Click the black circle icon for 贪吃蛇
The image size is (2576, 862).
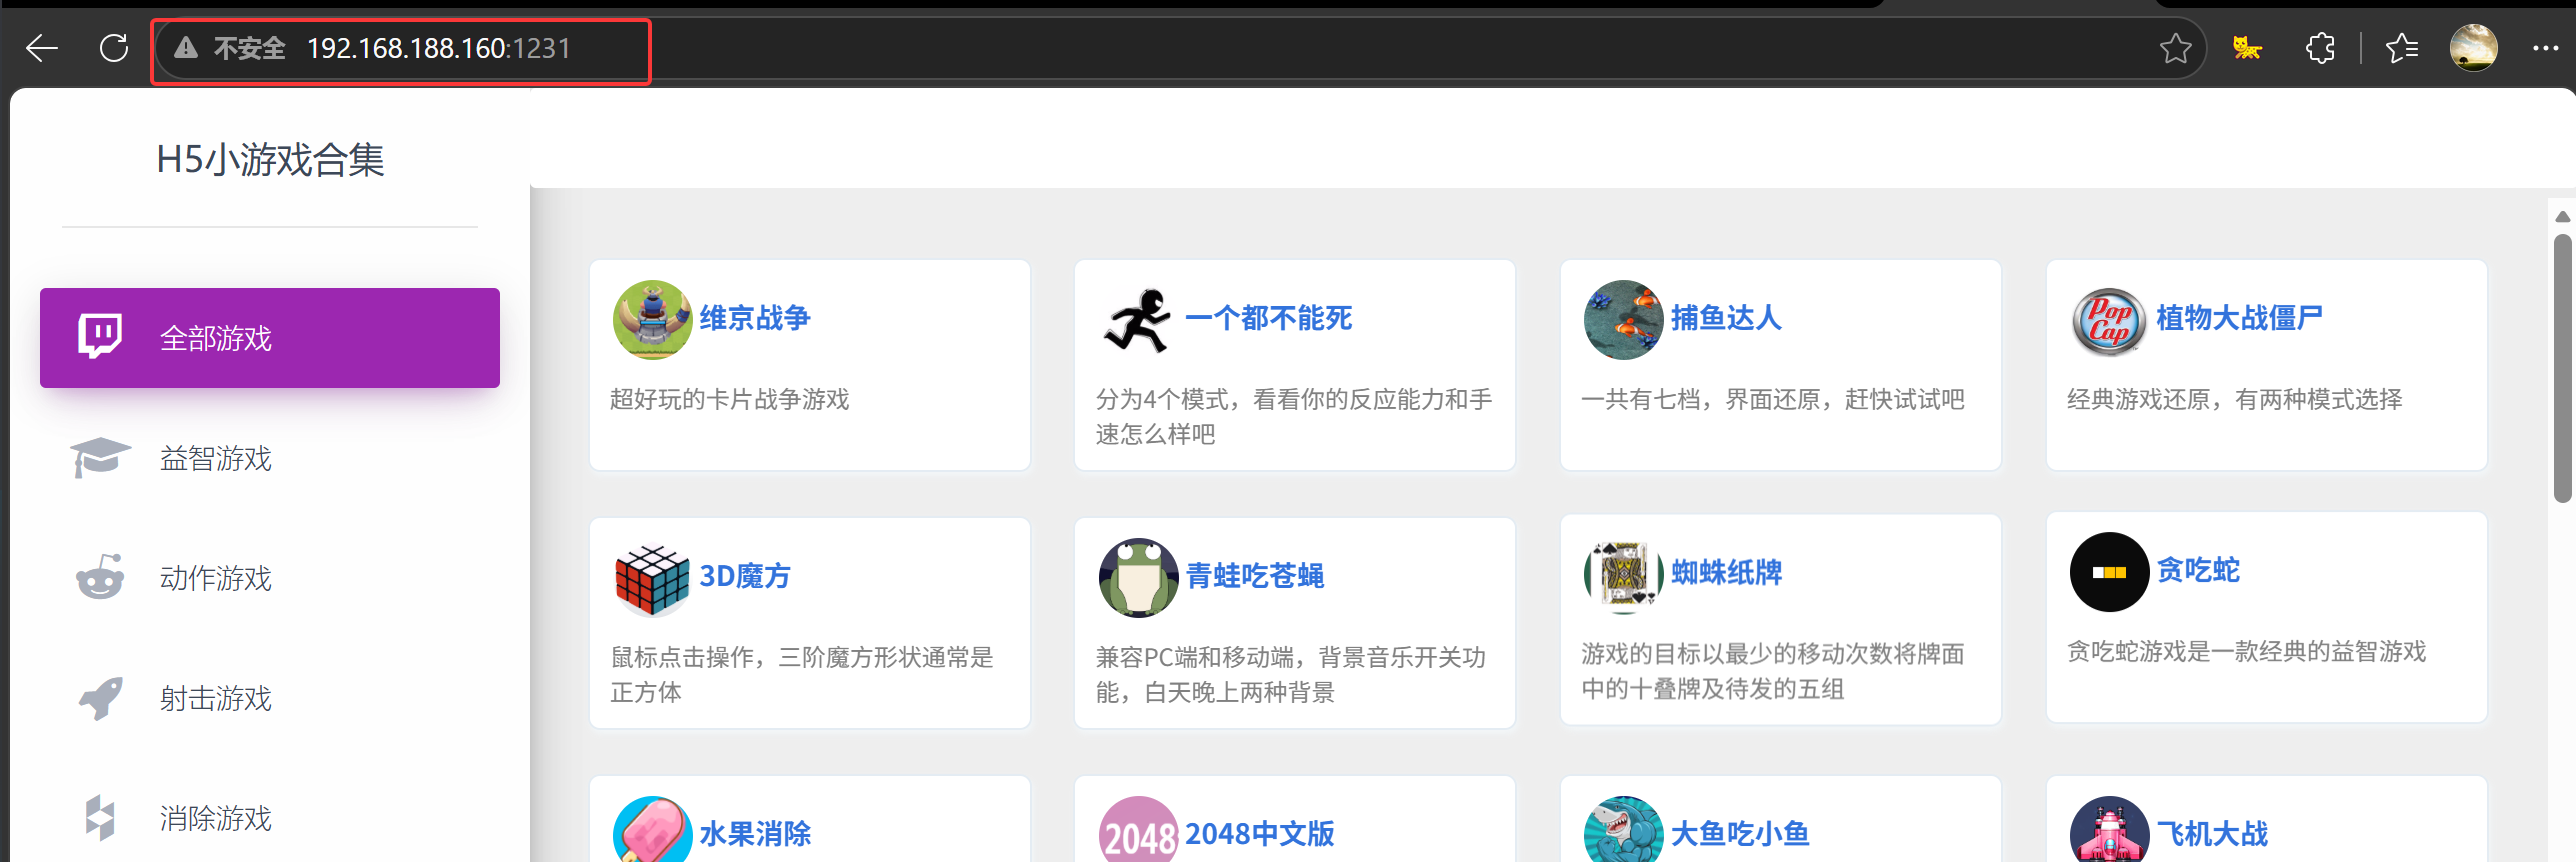tap(2109, 572)
